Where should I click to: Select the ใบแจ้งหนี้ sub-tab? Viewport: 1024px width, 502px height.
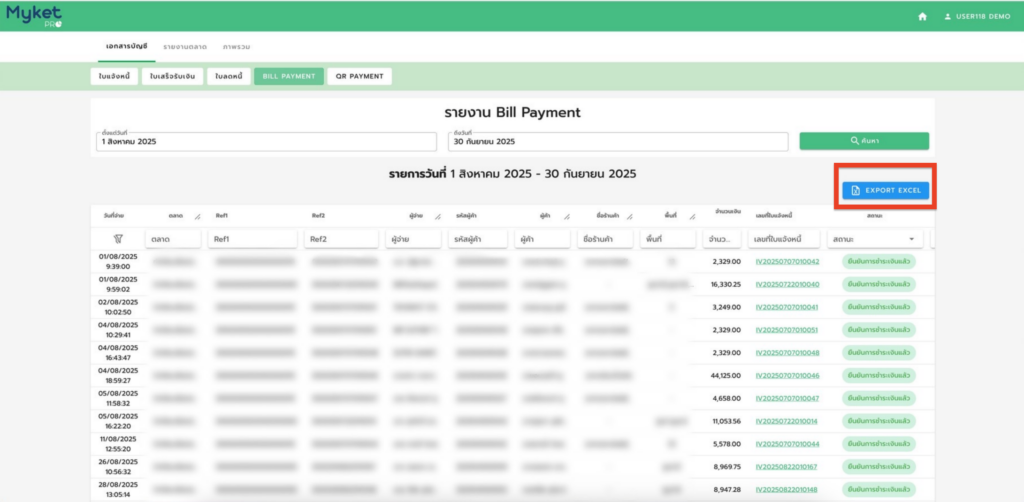pyautogui.click(x=114, y=76)
